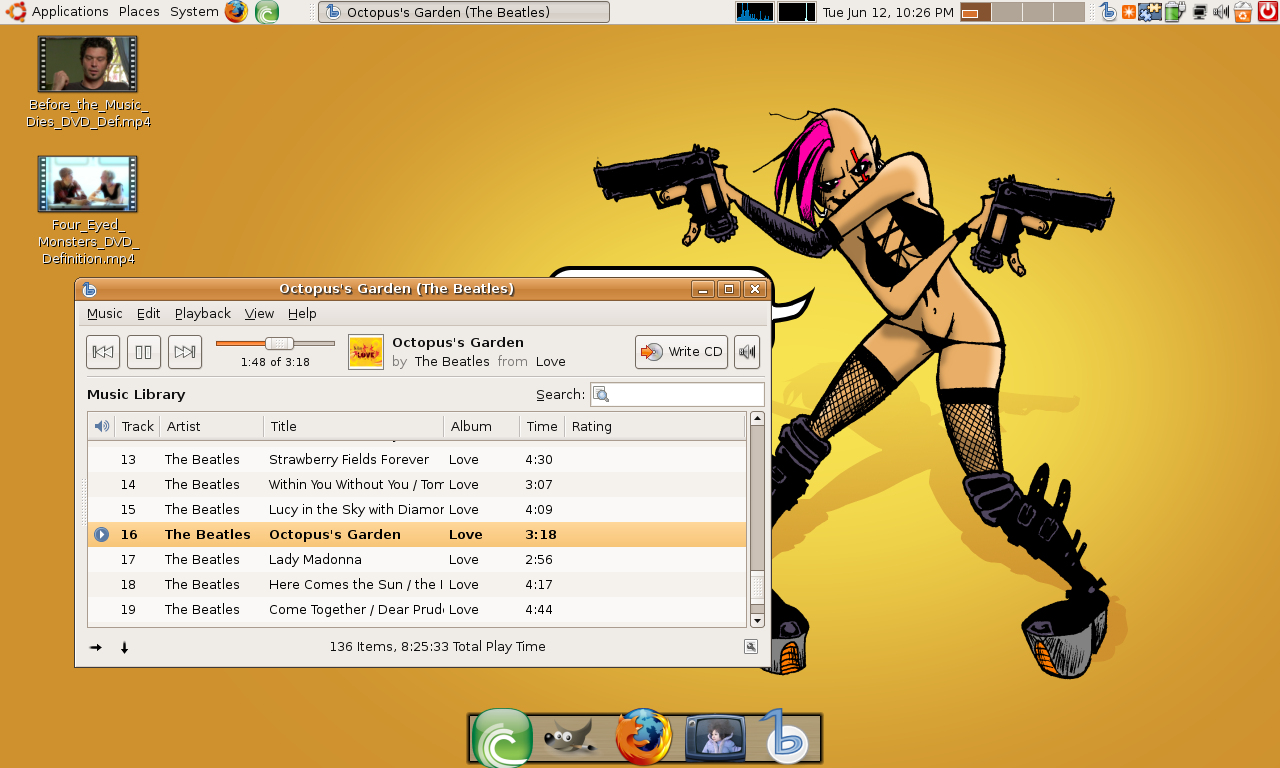1280x768 pixels.
Task: Launch the green swirl app in dock
Action: 502,738
